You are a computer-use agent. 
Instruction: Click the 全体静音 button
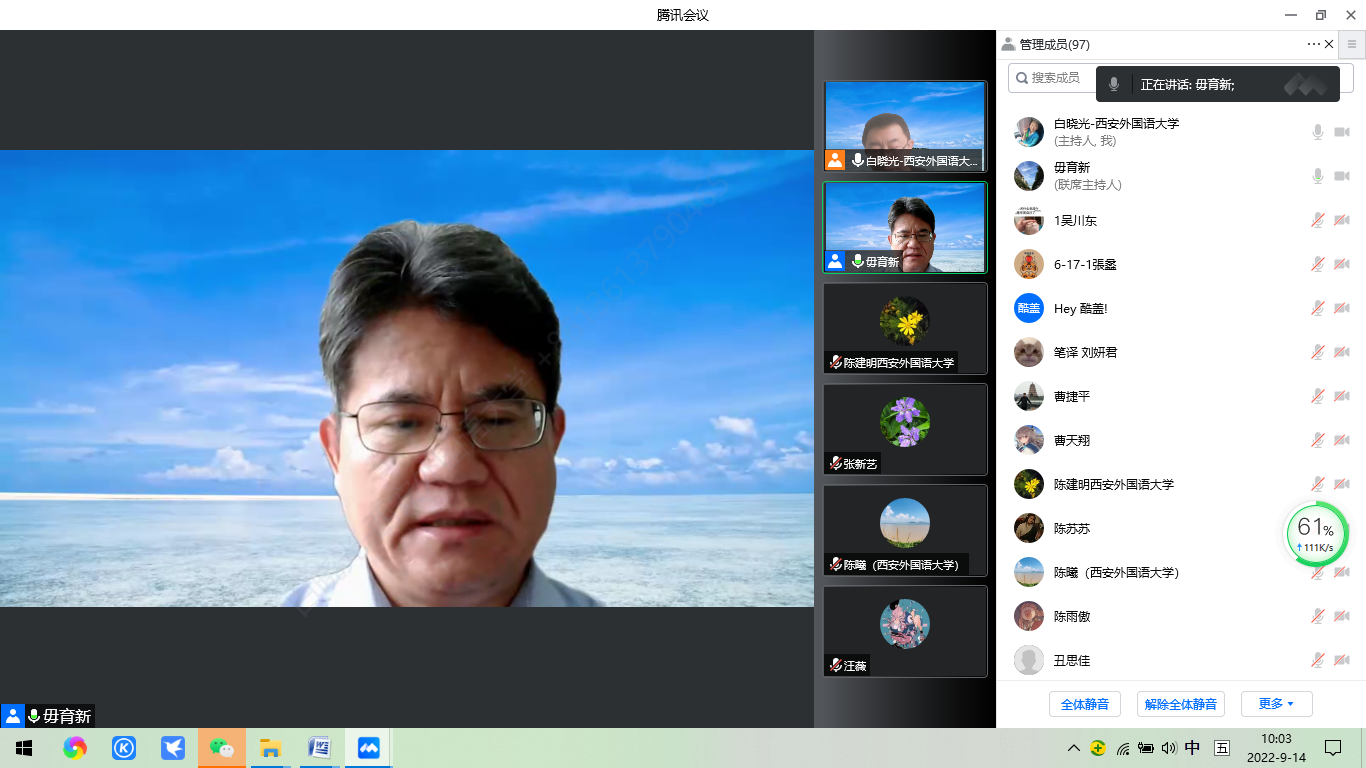click(1085, 704)
